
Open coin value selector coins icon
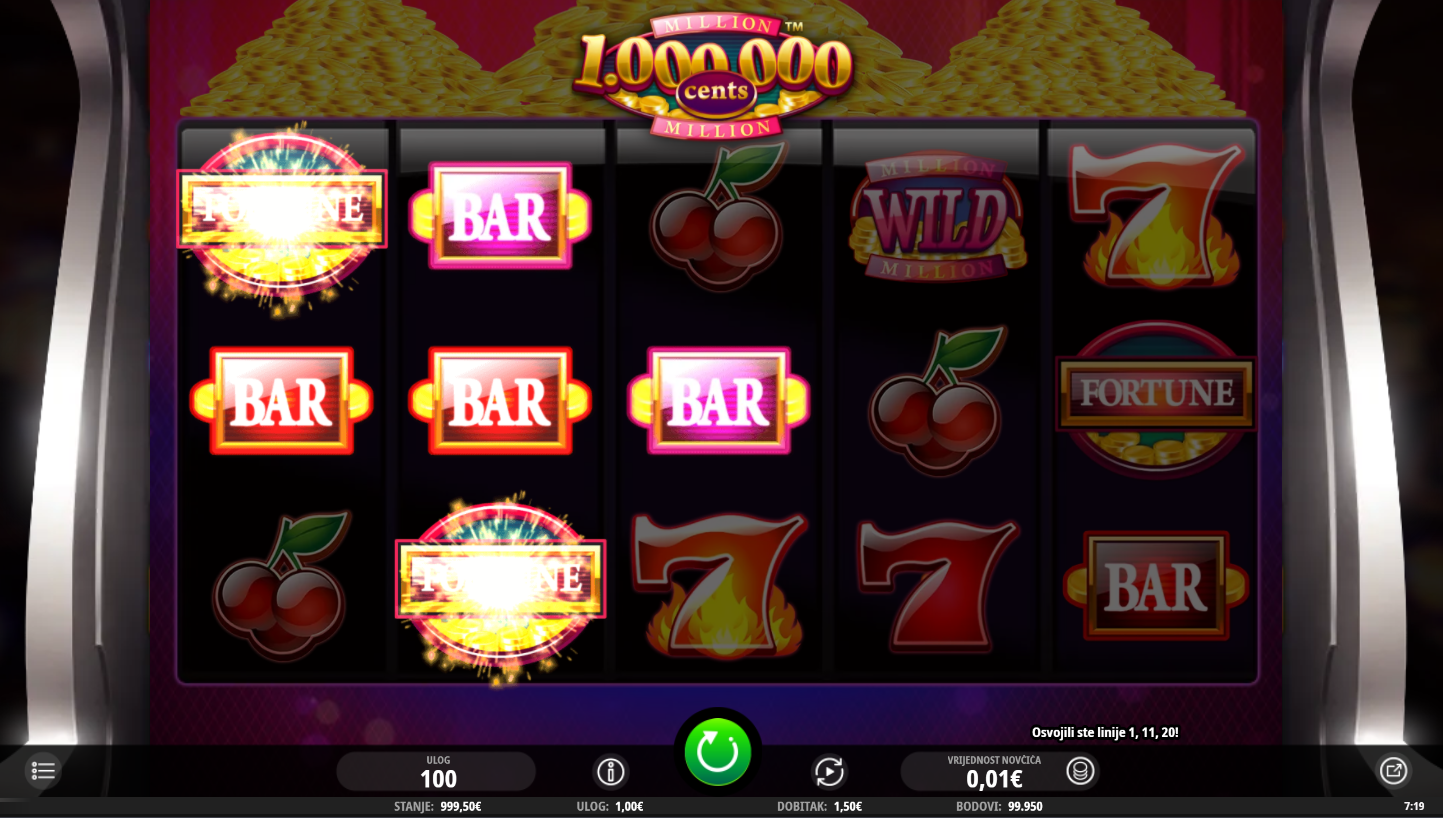1080,771
